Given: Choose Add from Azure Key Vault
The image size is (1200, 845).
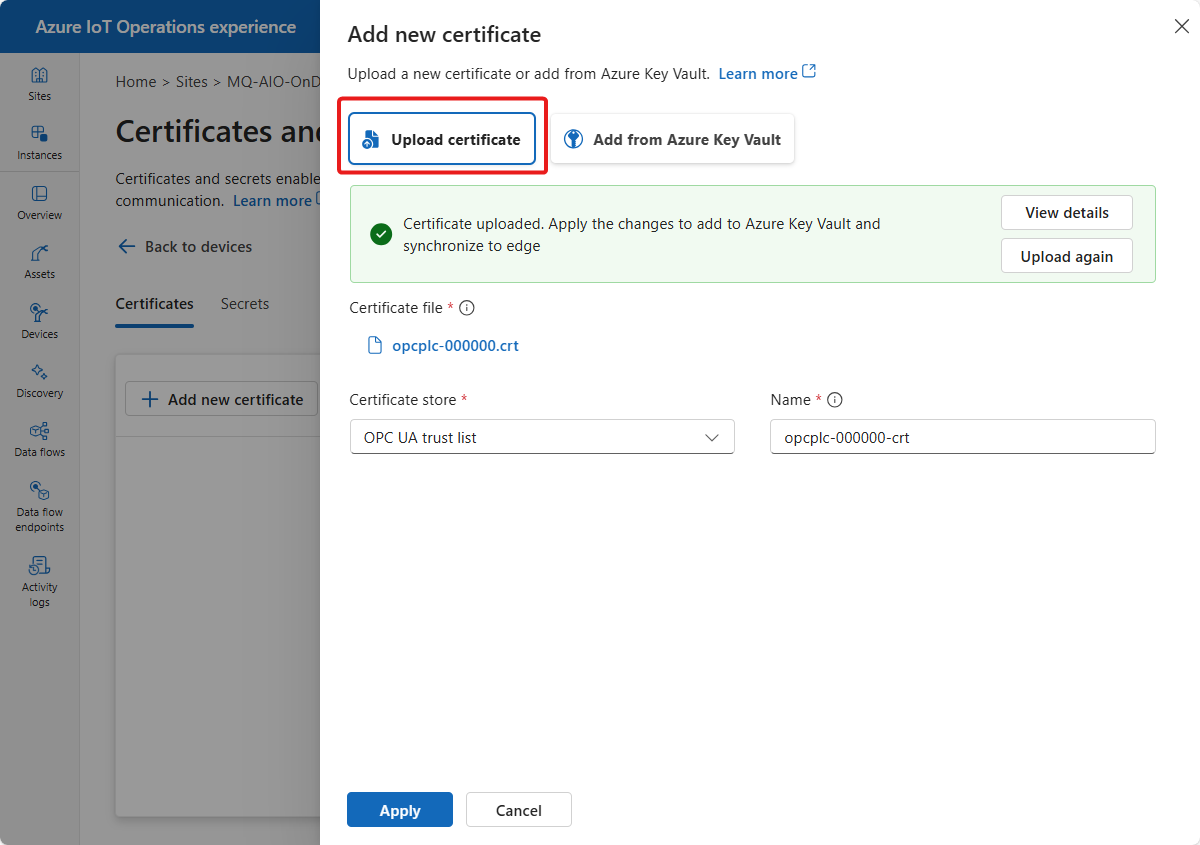Looking at the screenshot, I should 672,139.
